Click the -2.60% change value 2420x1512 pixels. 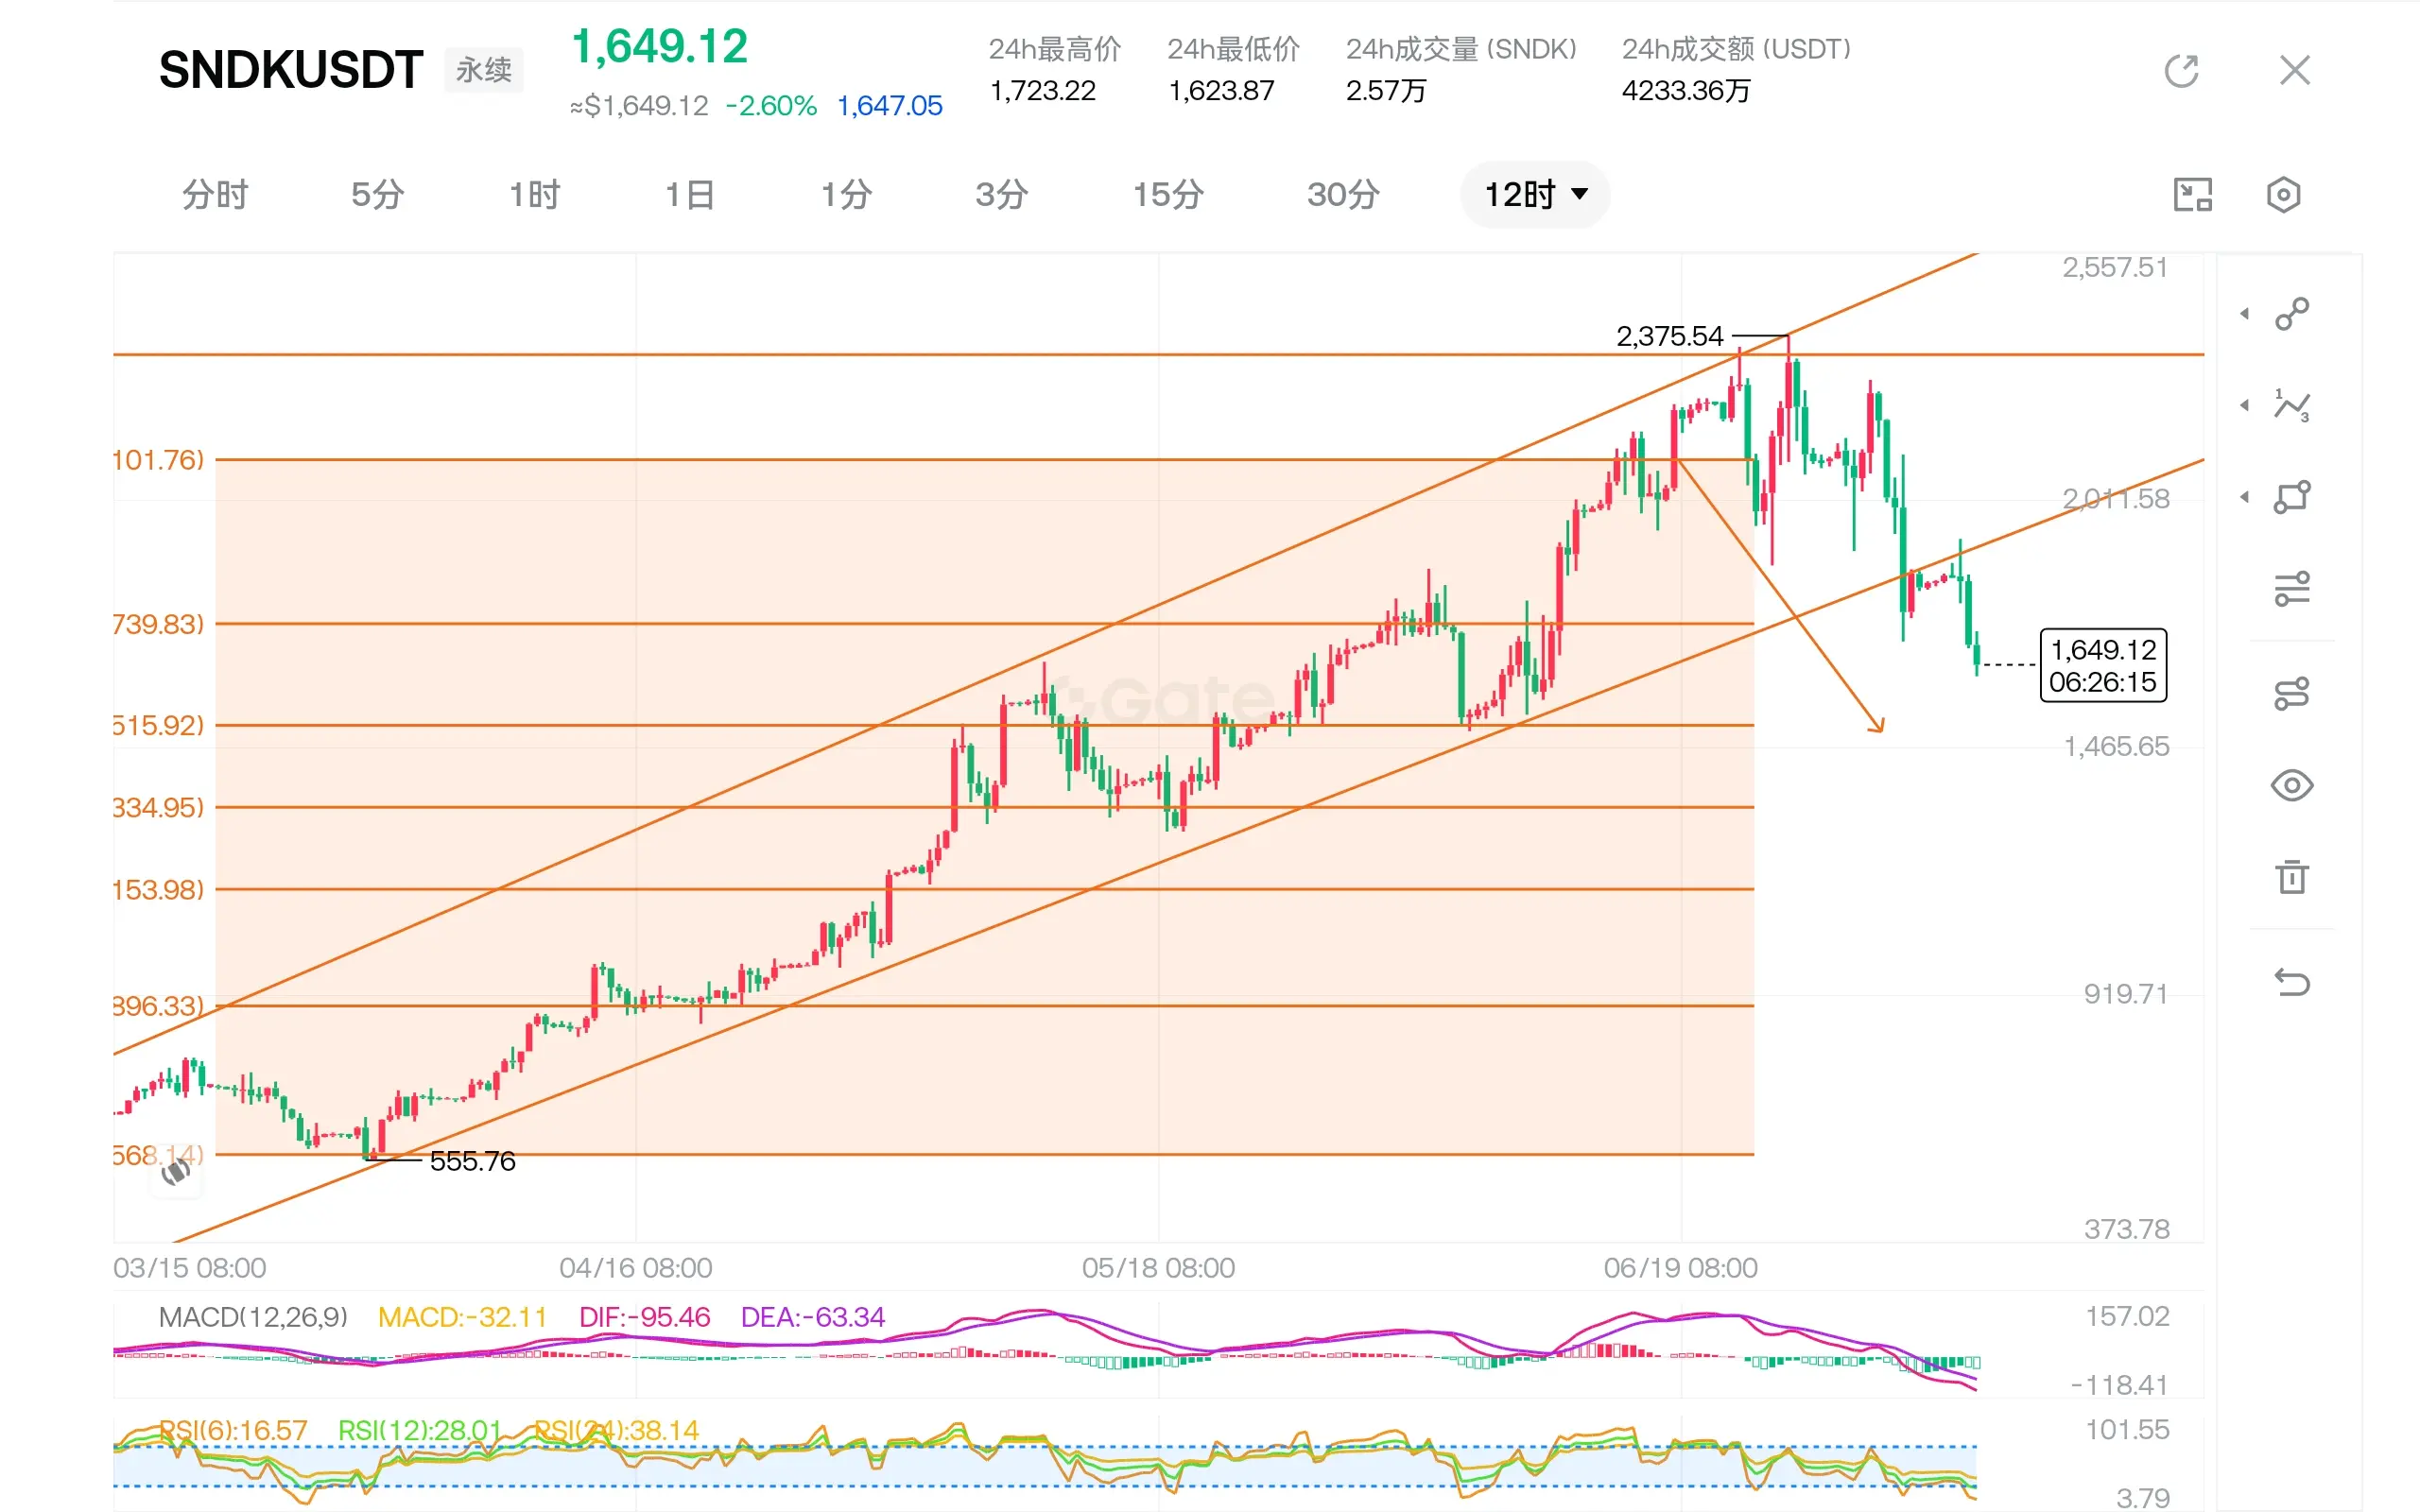[771, 106]
